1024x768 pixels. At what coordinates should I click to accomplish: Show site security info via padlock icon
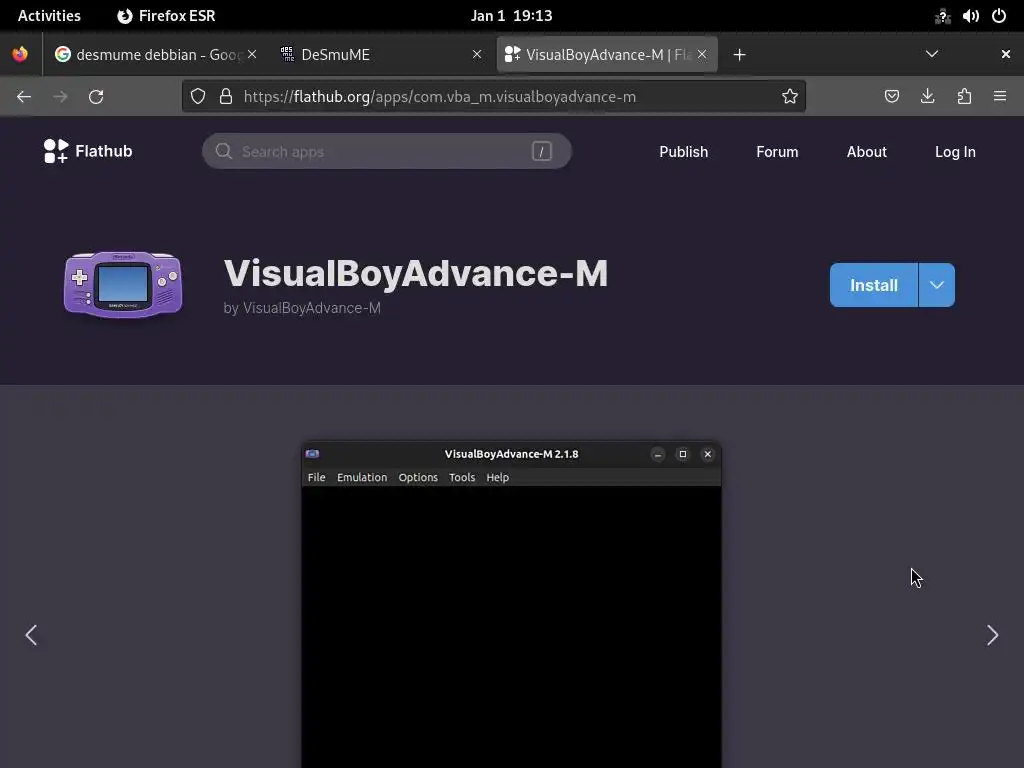click(226, 97)
